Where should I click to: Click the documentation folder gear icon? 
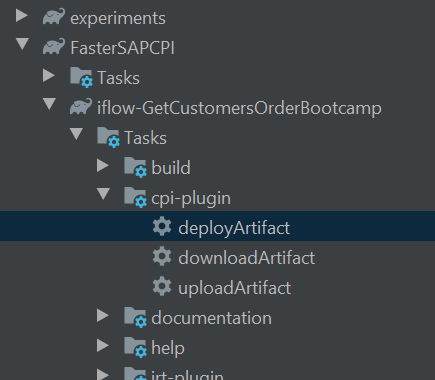(135, 317)
